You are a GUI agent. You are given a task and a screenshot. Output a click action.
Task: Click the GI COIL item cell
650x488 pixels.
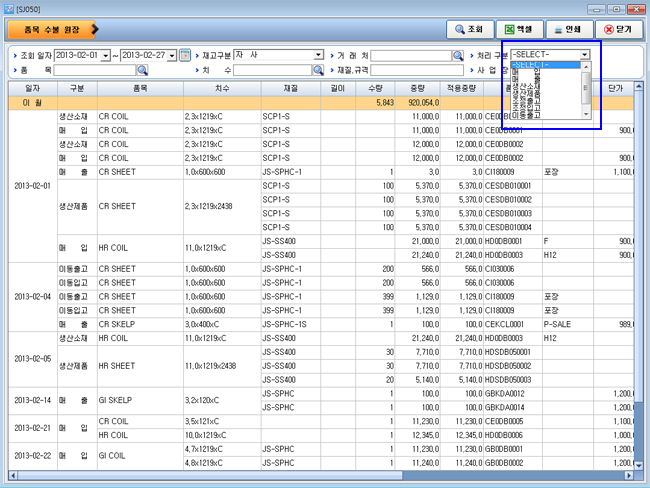coord(140,456)
